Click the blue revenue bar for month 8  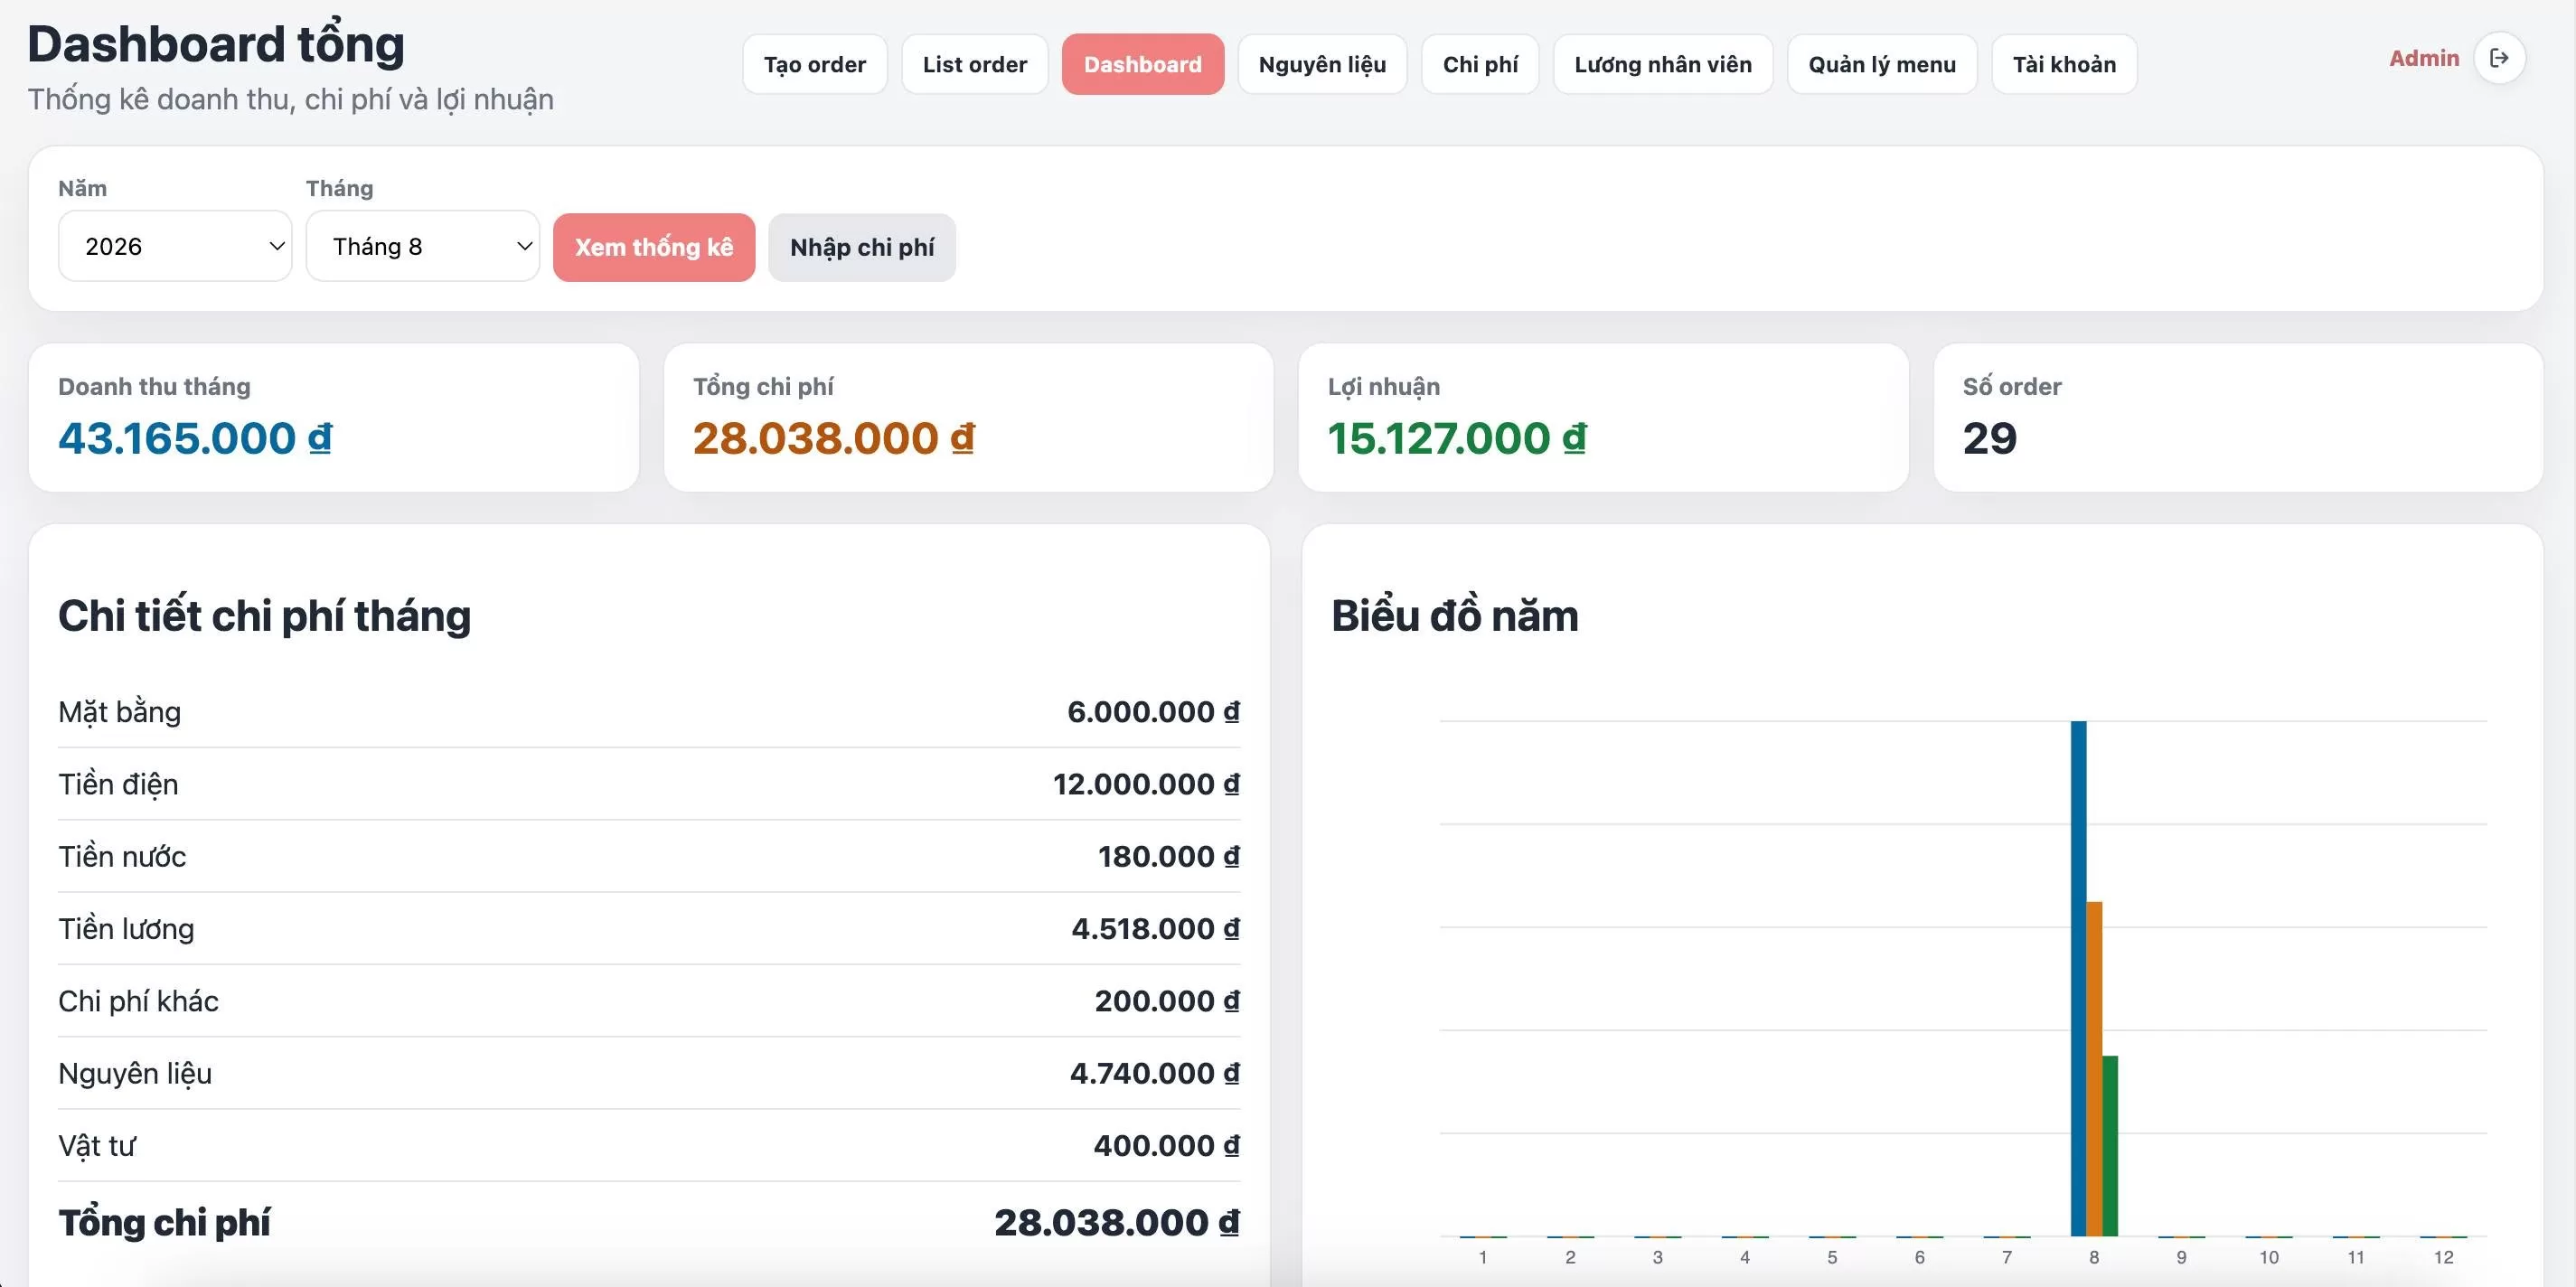point(2078,978)
